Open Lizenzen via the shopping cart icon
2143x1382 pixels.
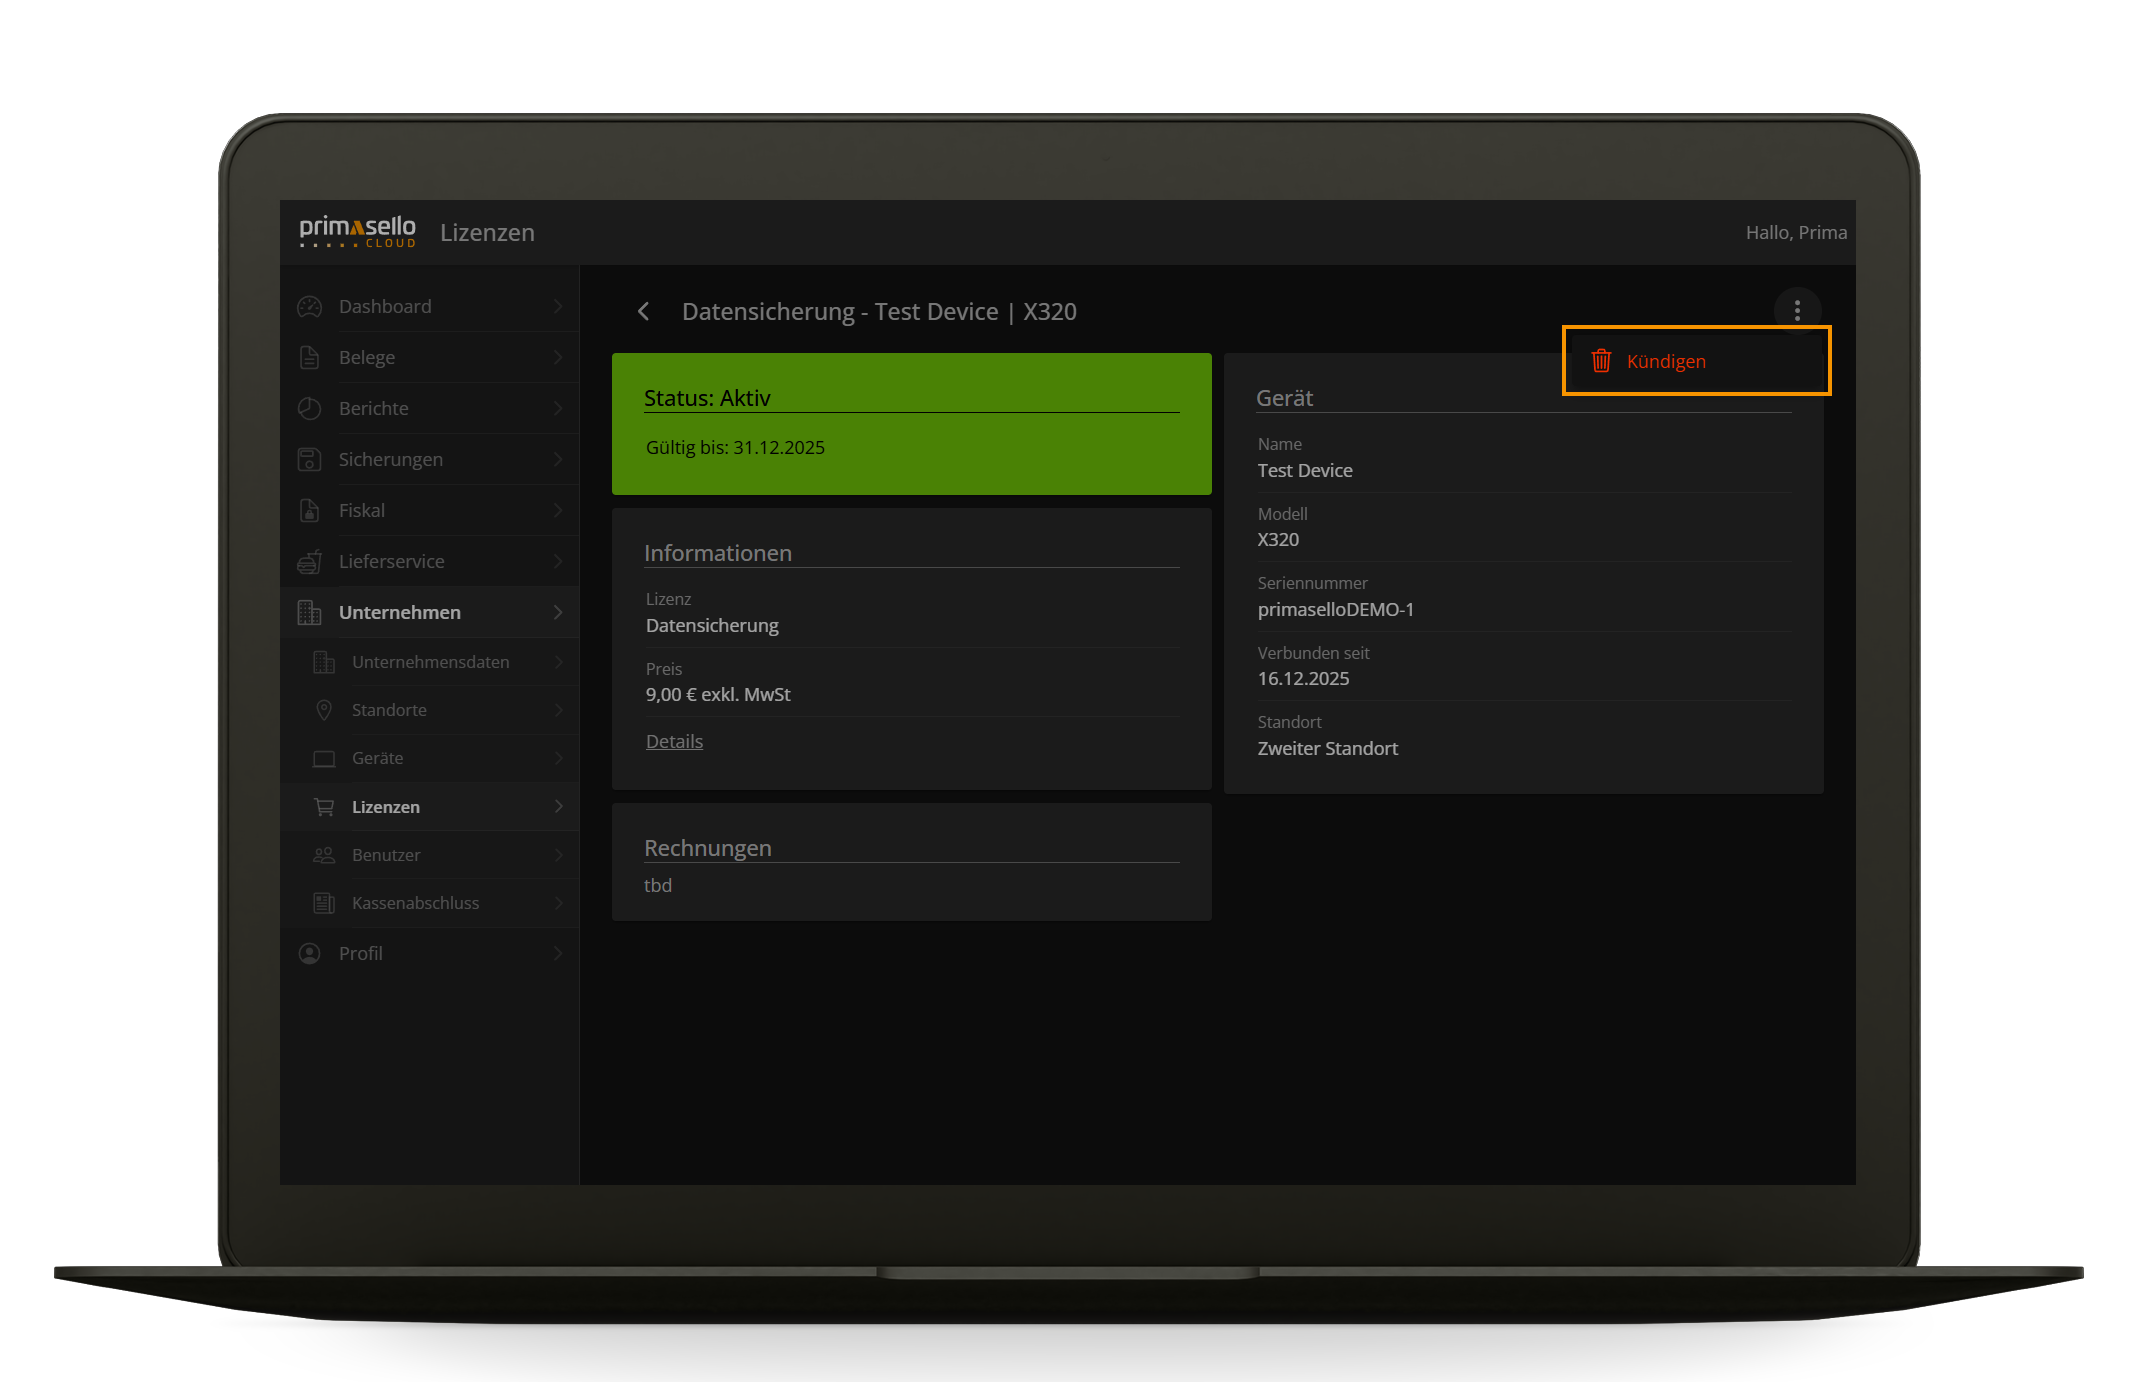tap(323, 806)
